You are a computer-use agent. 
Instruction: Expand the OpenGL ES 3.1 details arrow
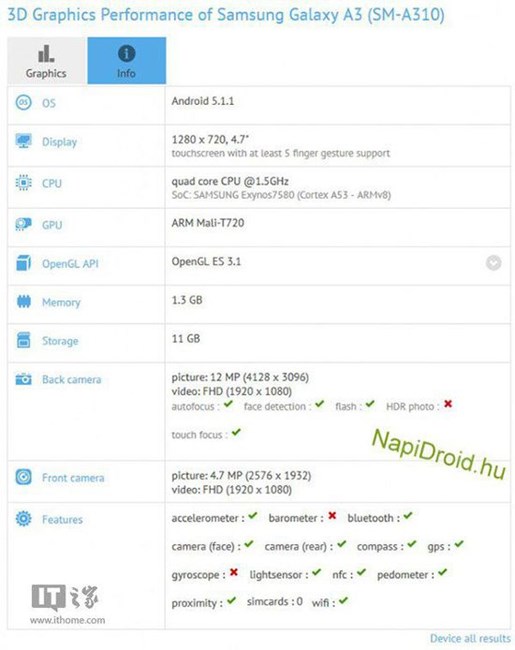(493, 263)
